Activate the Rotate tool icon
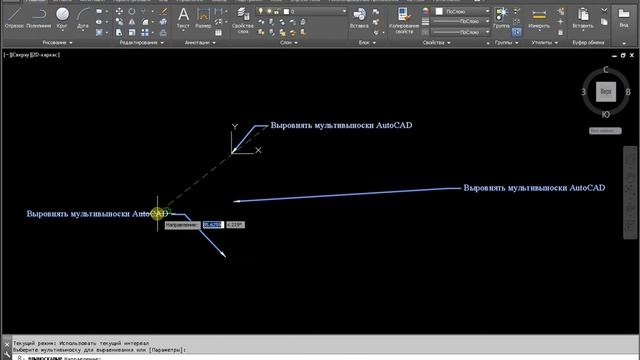The width and height of the screenshot is (640, 360). [x=132, y=11]
